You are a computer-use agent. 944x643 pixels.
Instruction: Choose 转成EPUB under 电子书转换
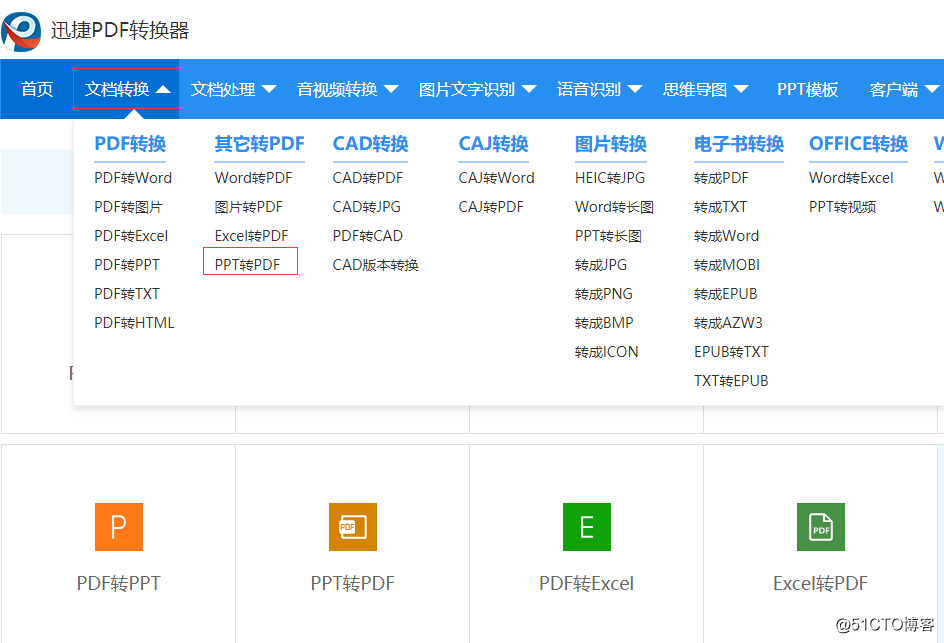point(725,293)
